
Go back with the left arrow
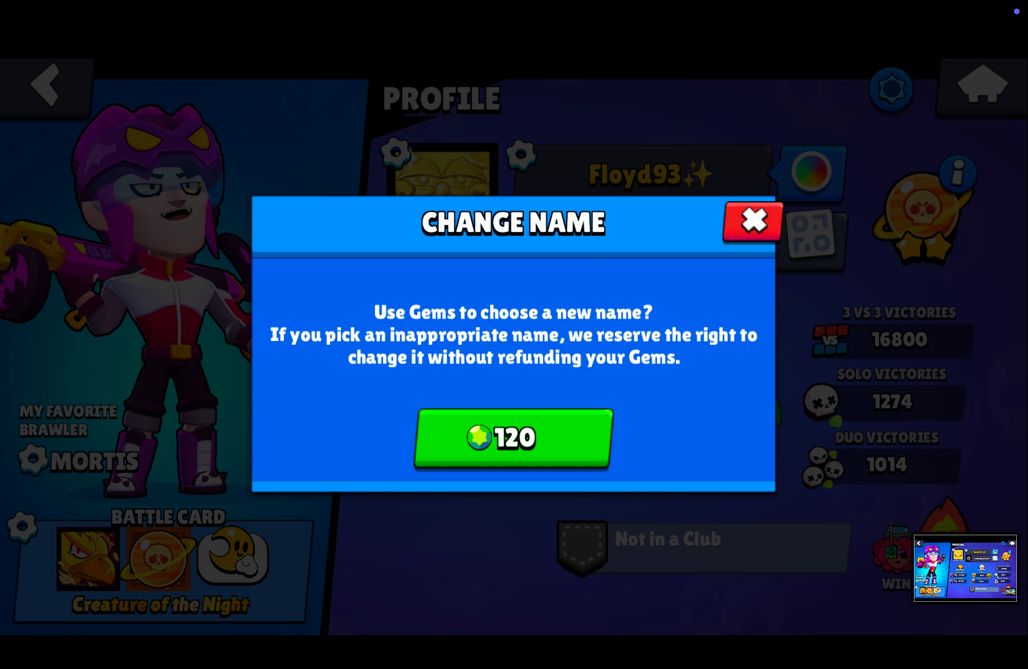tap(46, 85)
